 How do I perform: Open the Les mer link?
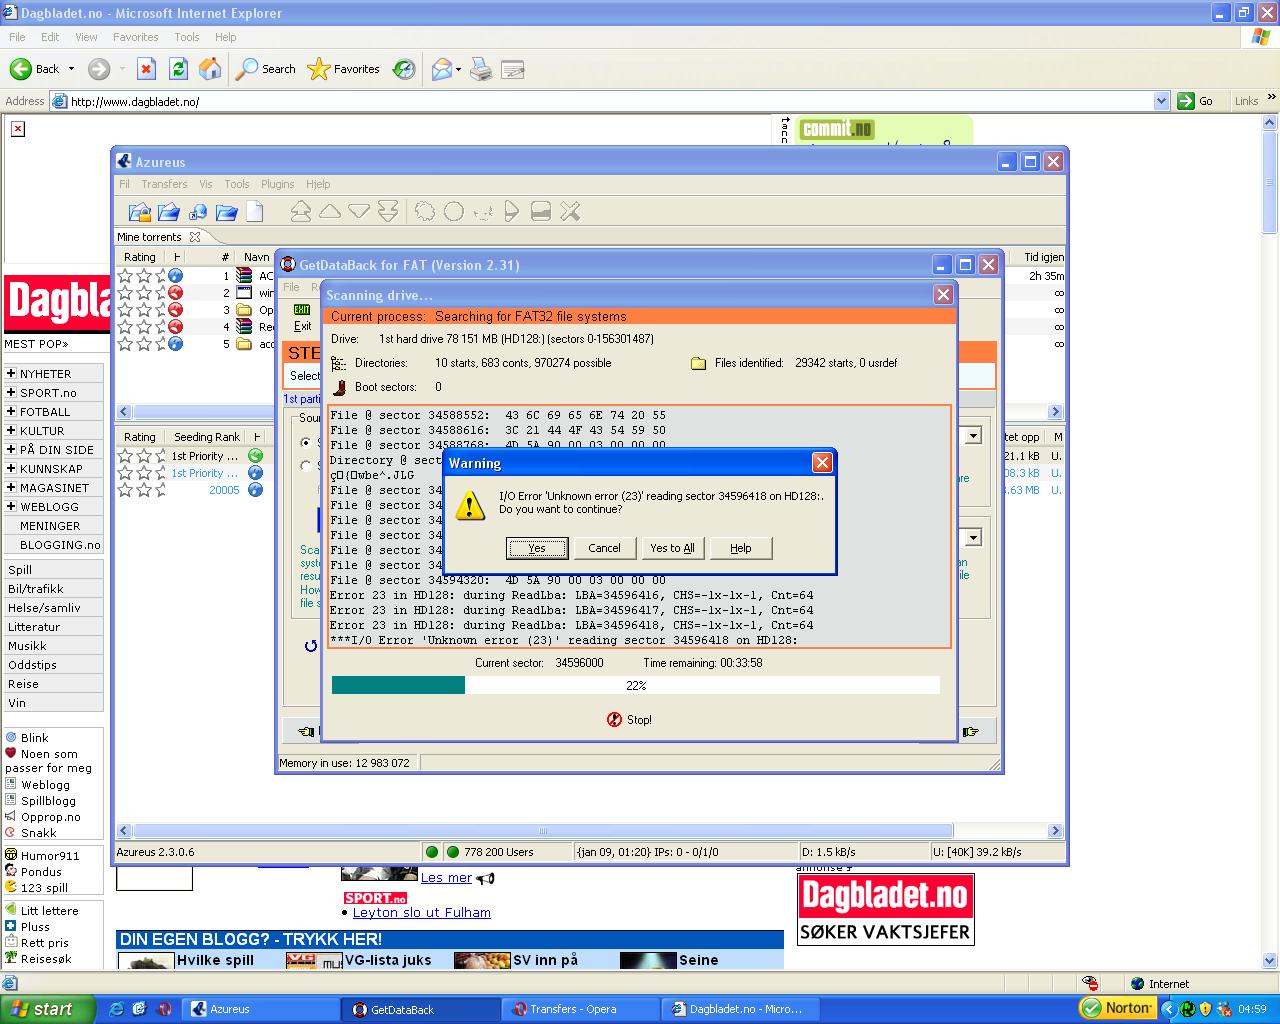coord(446,878)
